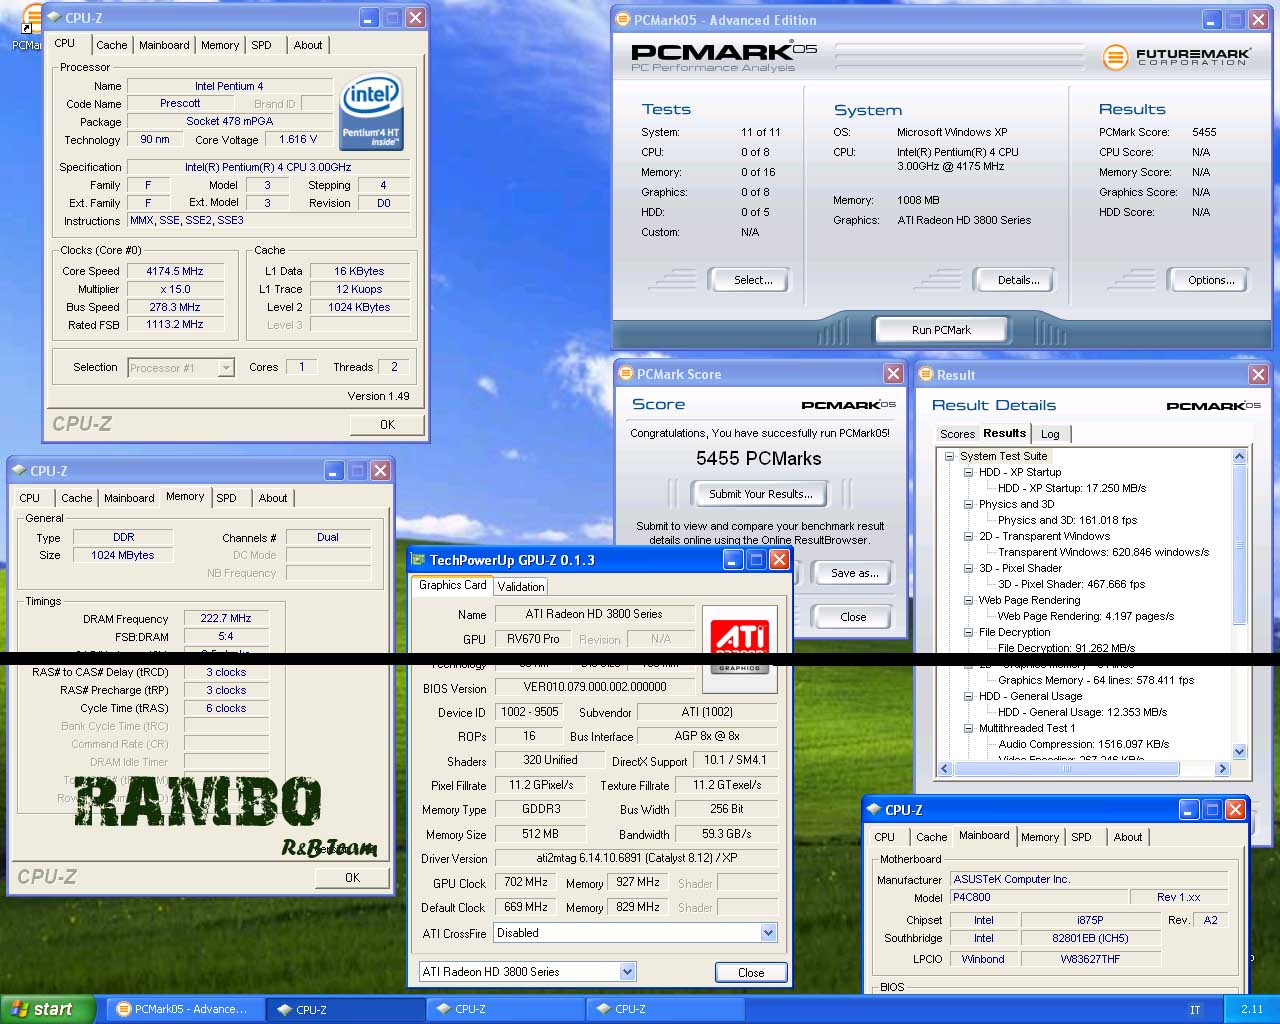The image size is (1280, 1024).
Task: Collapse the Web Page Rendering node
Action: click(968, 600)
